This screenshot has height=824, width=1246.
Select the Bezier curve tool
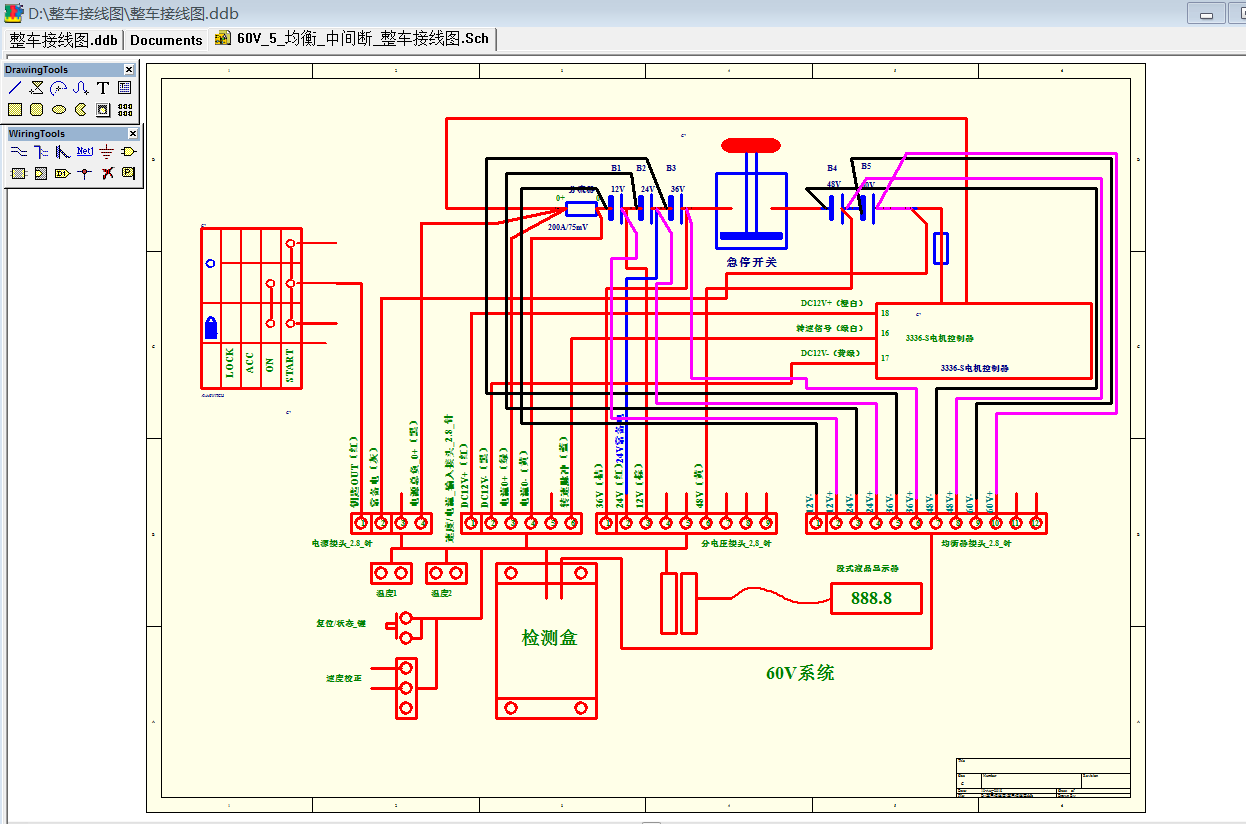81,88
